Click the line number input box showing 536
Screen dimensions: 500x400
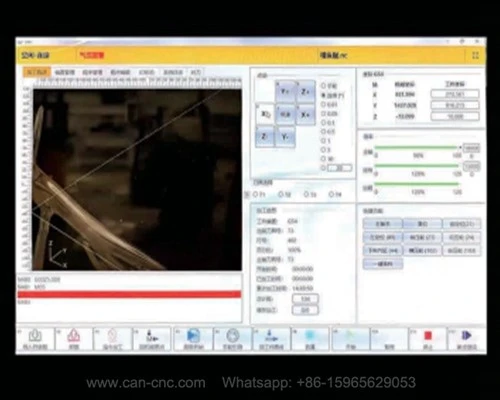pyautogui.click(x=305, y=299)
